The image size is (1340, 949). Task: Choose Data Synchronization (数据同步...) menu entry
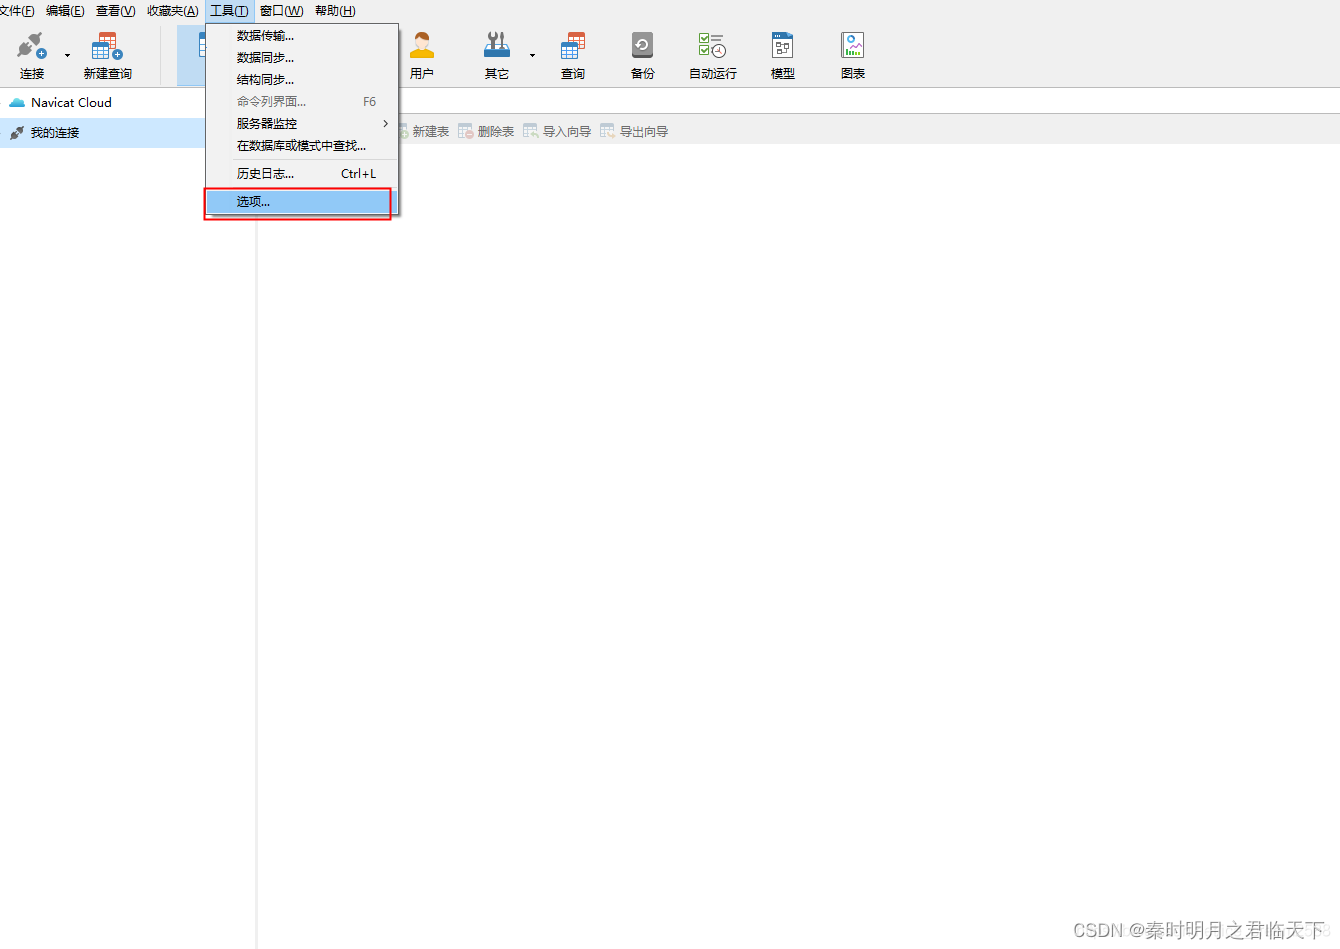click(x=302, y=57)
